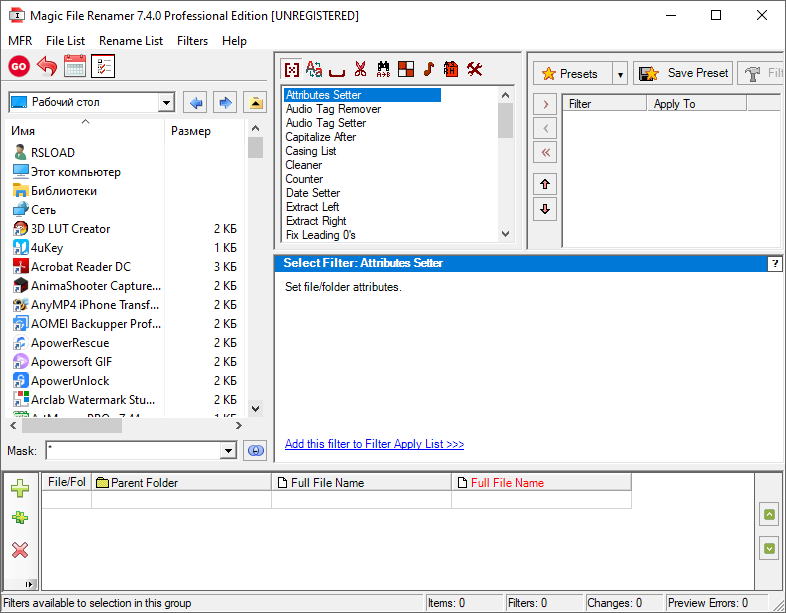The width and height of the screenshot is (786, 613).
Task: Open the Mask dropdown arrow
Action: click(x=228, y=451)
